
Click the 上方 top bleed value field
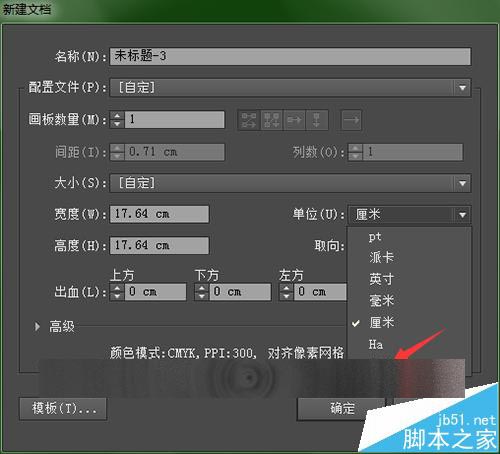155,292
